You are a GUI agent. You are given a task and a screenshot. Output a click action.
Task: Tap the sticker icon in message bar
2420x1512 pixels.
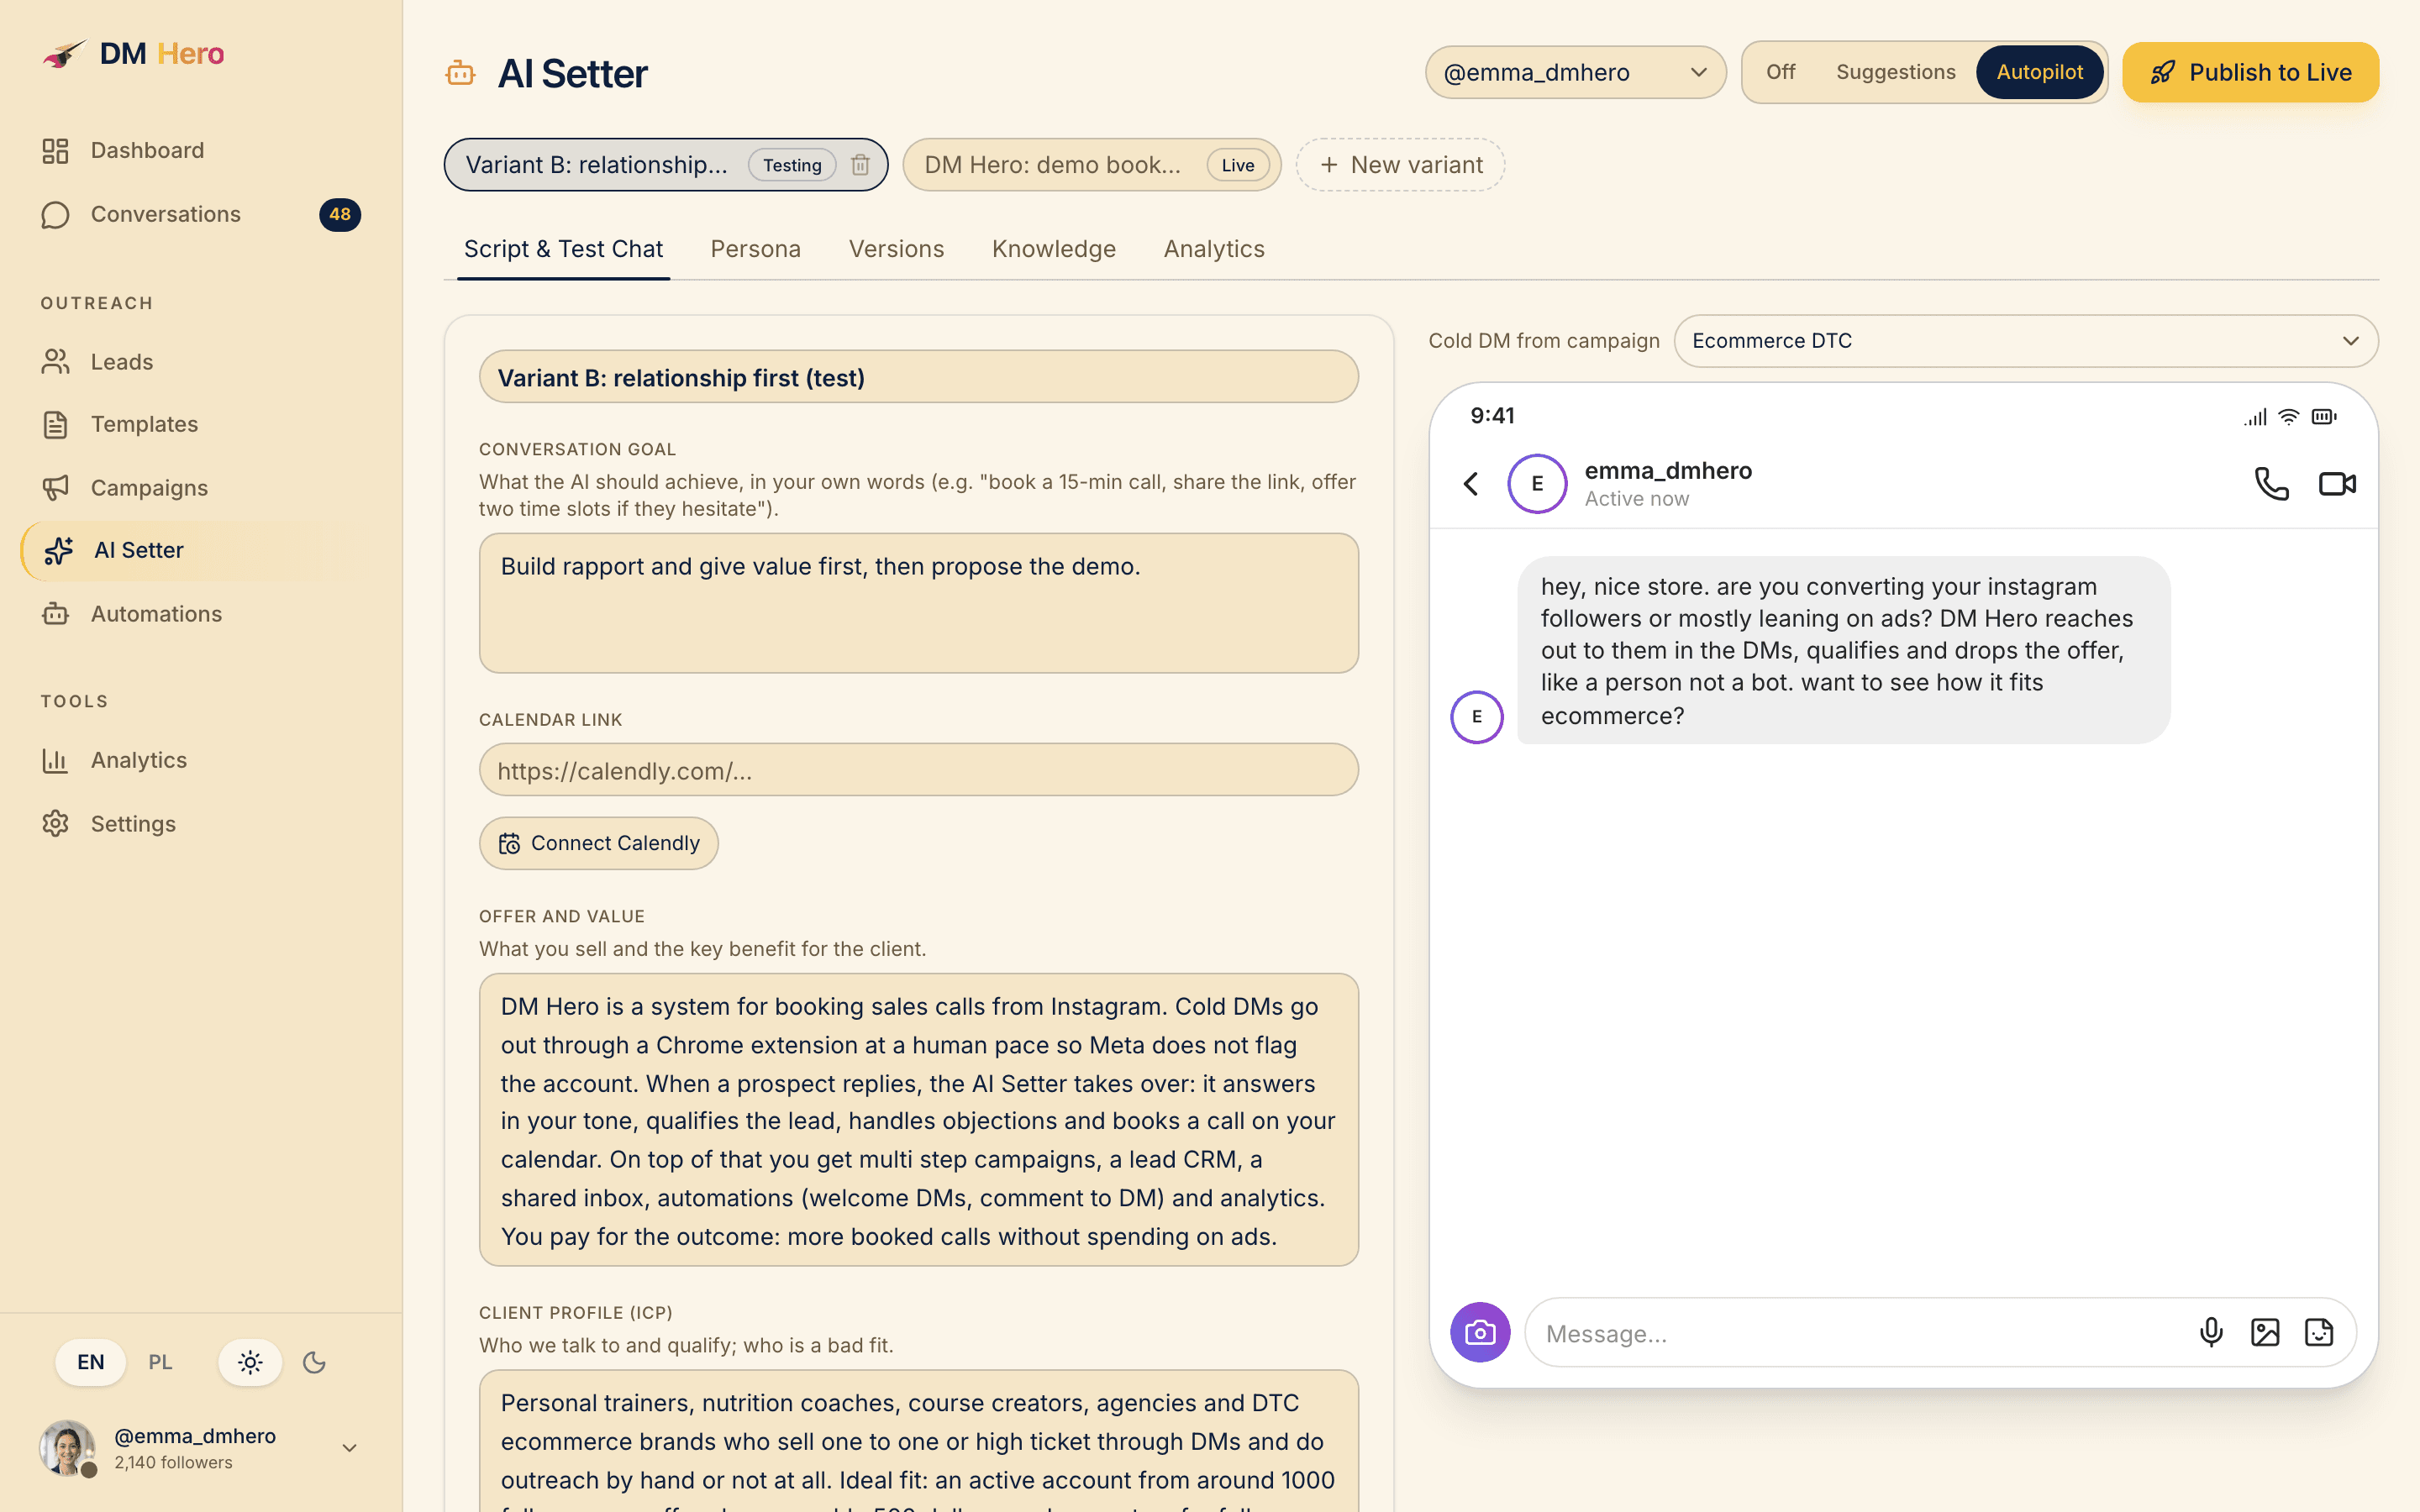[x=2319, y=1333]
